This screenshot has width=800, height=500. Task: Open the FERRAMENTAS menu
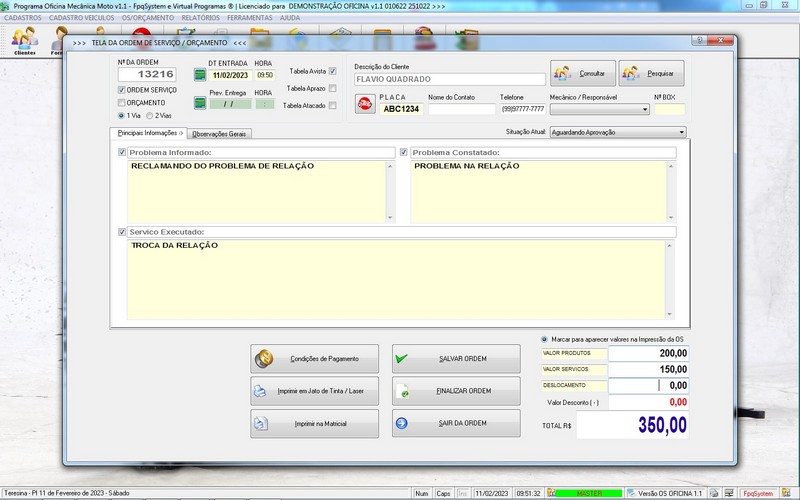pos(250,18)
